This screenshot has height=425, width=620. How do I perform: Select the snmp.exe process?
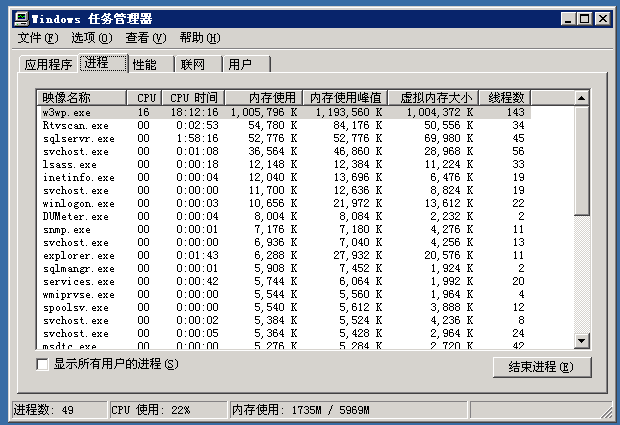[x=284, y=230]
